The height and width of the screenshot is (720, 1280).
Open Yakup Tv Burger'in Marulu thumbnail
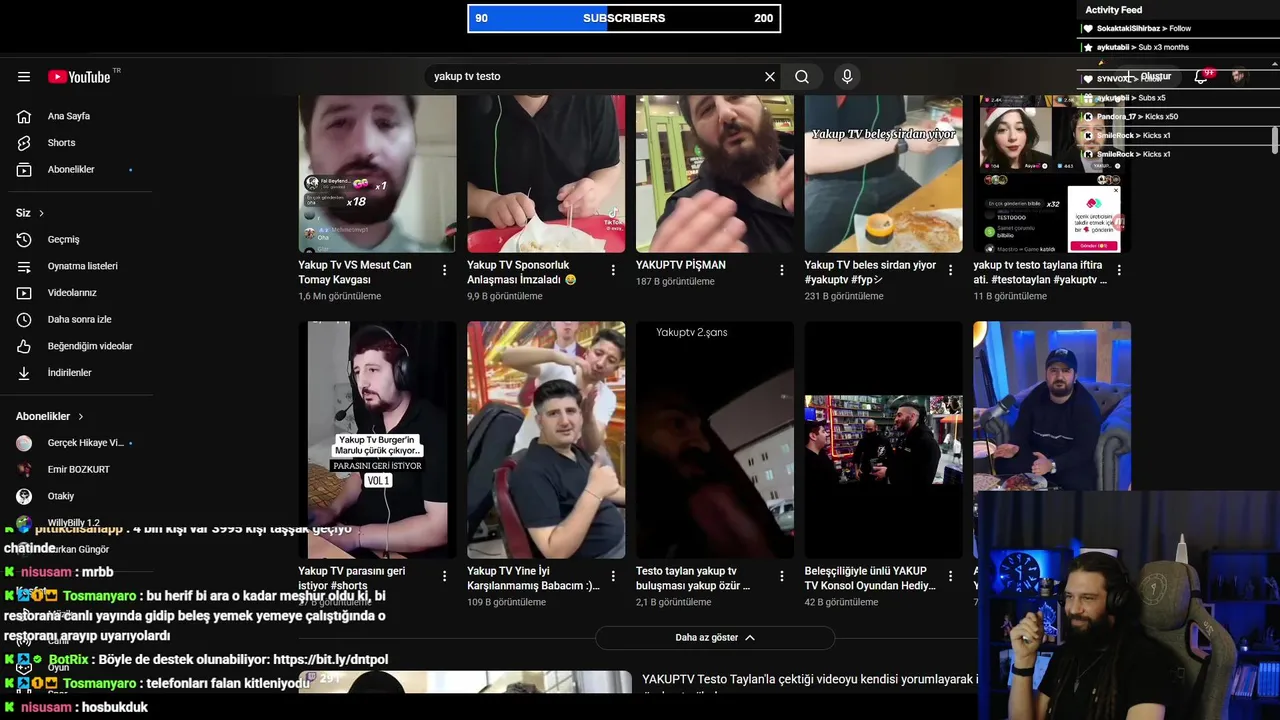377,439
